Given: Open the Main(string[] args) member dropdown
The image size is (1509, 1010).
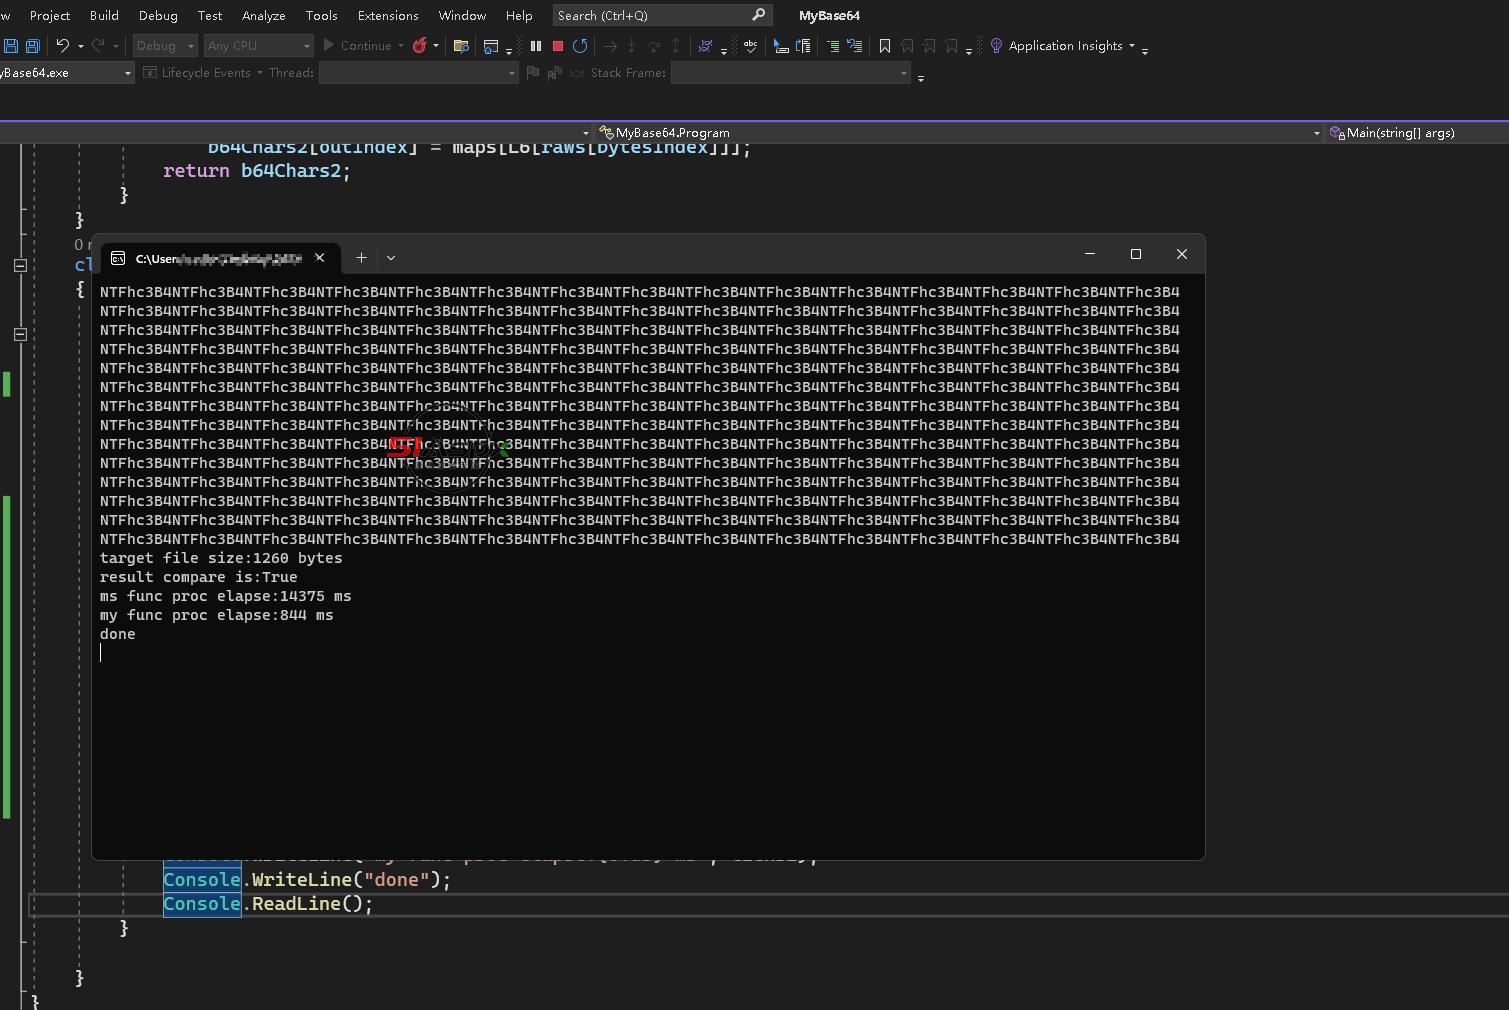Looking at the screenshot, I should (x=1400, y=133).
